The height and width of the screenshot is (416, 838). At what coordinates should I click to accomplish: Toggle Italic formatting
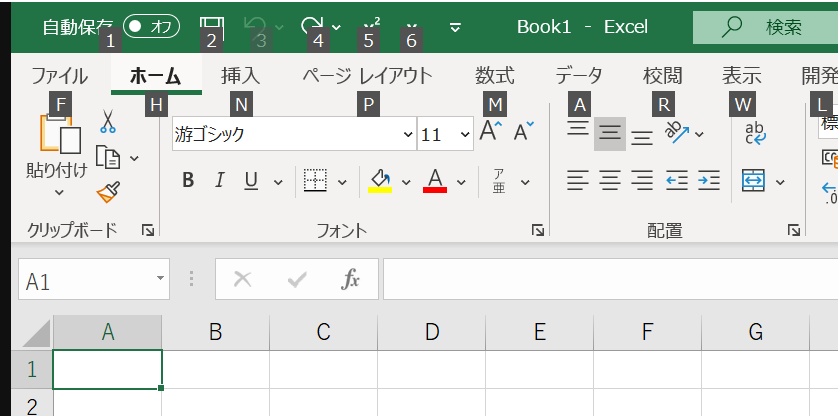tap(219, 181)
